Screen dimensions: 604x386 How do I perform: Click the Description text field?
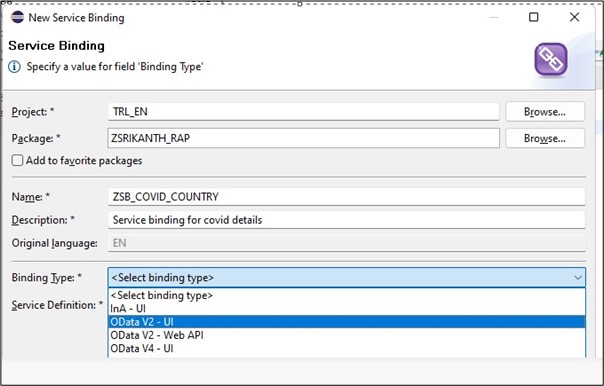(x=347, y=220)
